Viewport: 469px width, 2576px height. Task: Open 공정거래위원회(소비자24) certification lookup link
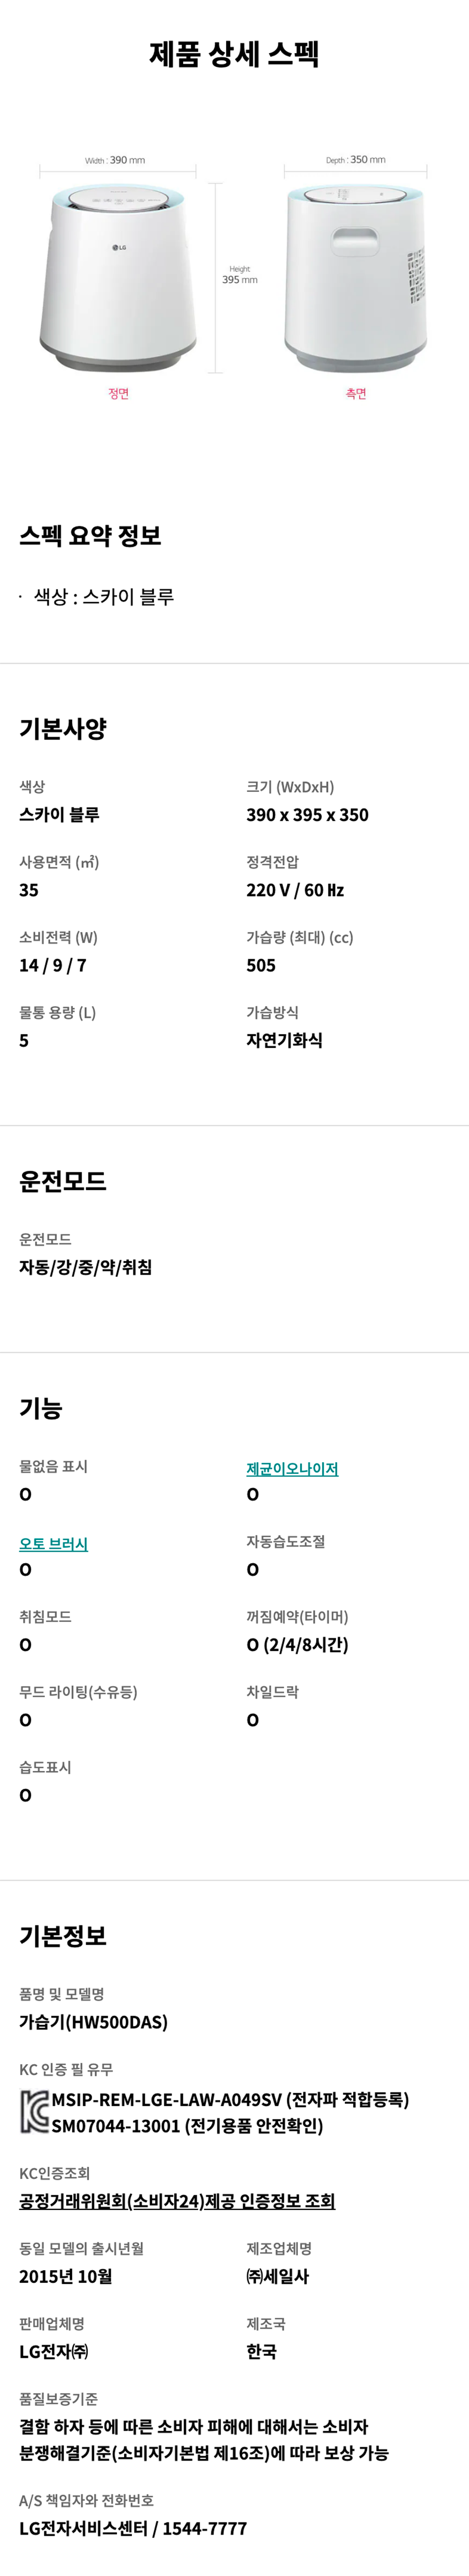click(x=177, y=2200)
